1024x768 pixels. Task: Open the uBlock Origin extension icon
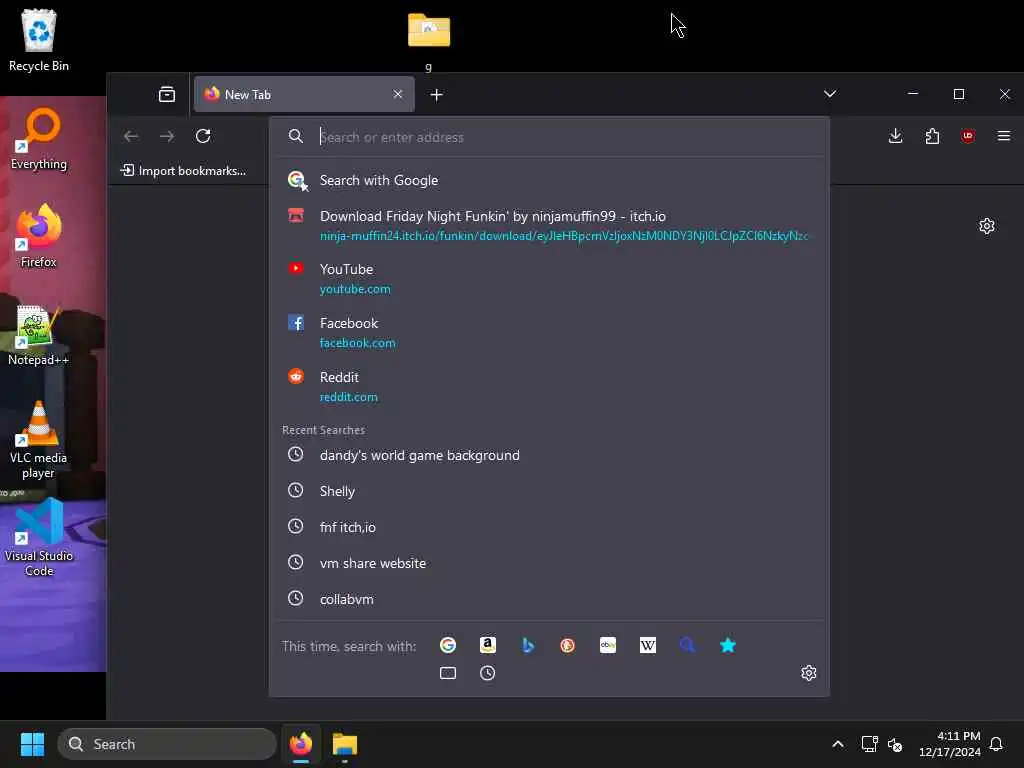point(968,136)
